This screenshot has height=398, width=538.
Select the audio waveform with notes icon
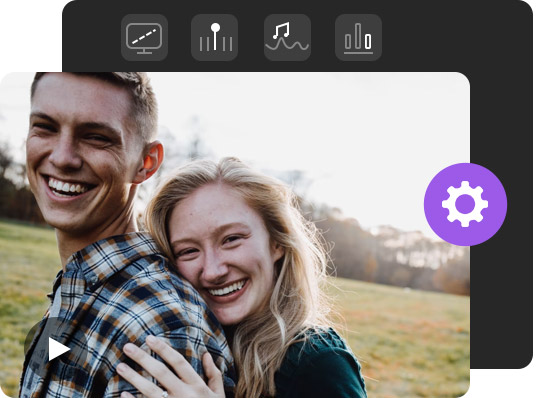288,37
